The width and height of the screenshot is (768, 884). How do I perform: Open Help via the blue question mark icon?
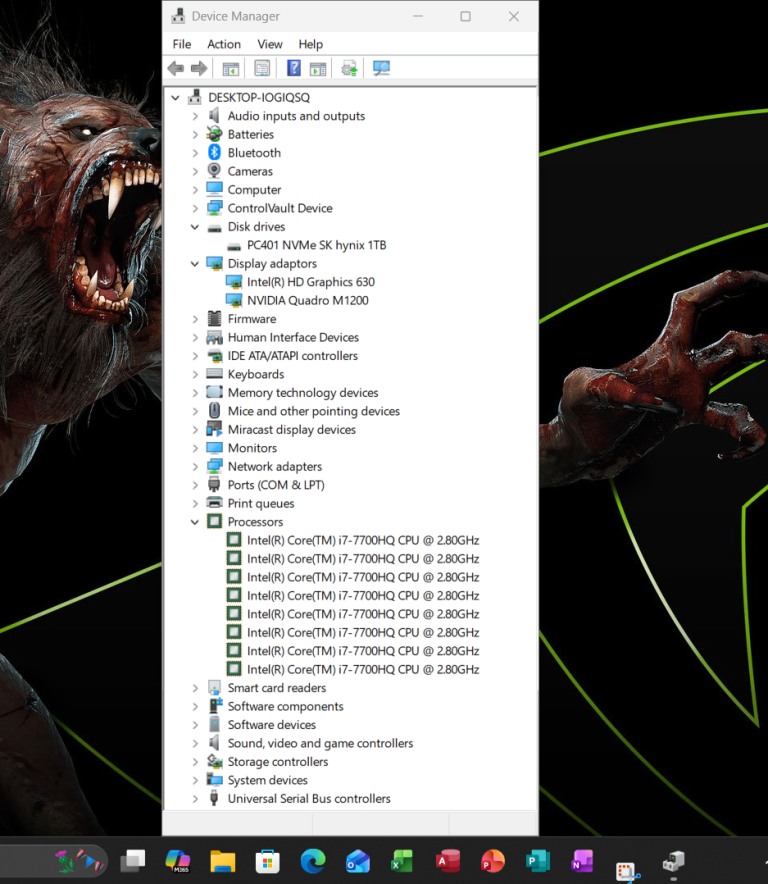pyautogui.click(x=294, y=68)
